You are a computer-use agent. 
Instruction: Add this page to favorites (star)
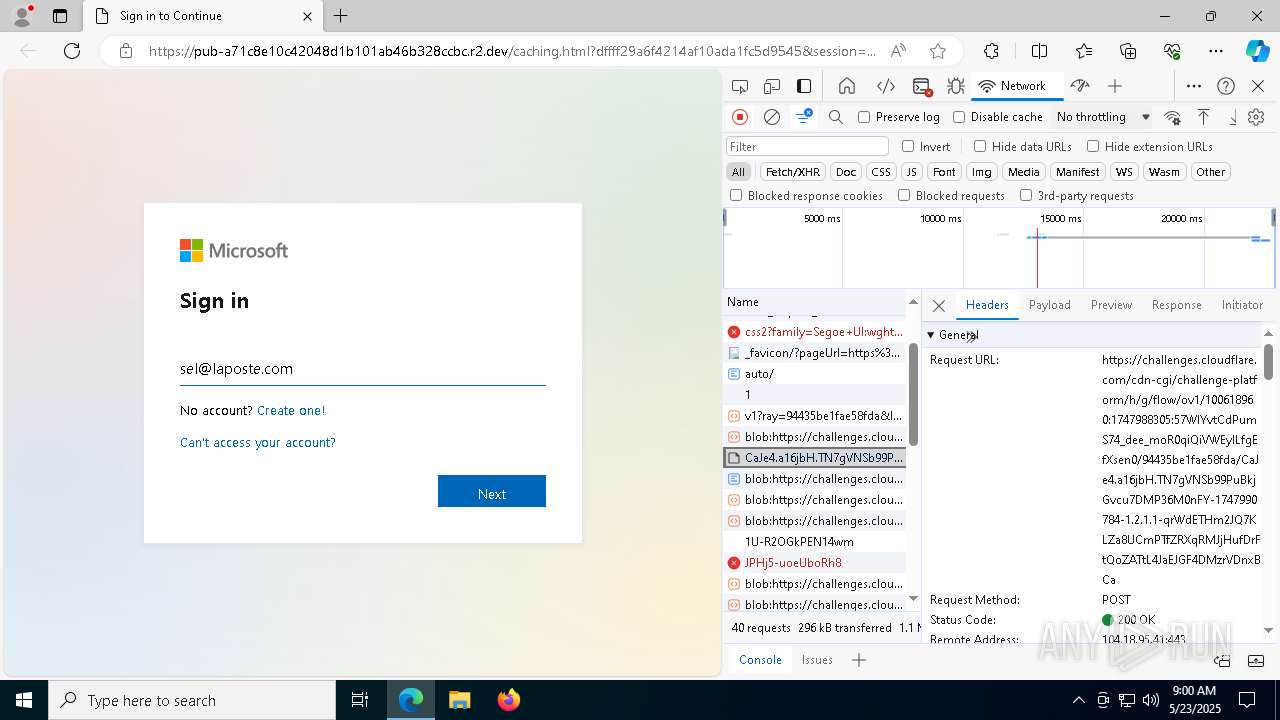coord(937,51)
